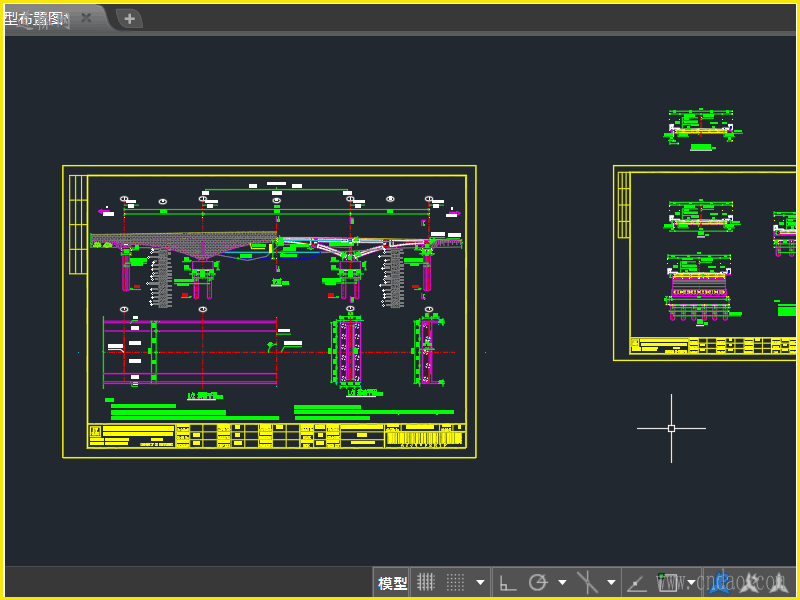Close the current drawing tab
This screenshot has height=600, width=800.
point(87,18)
